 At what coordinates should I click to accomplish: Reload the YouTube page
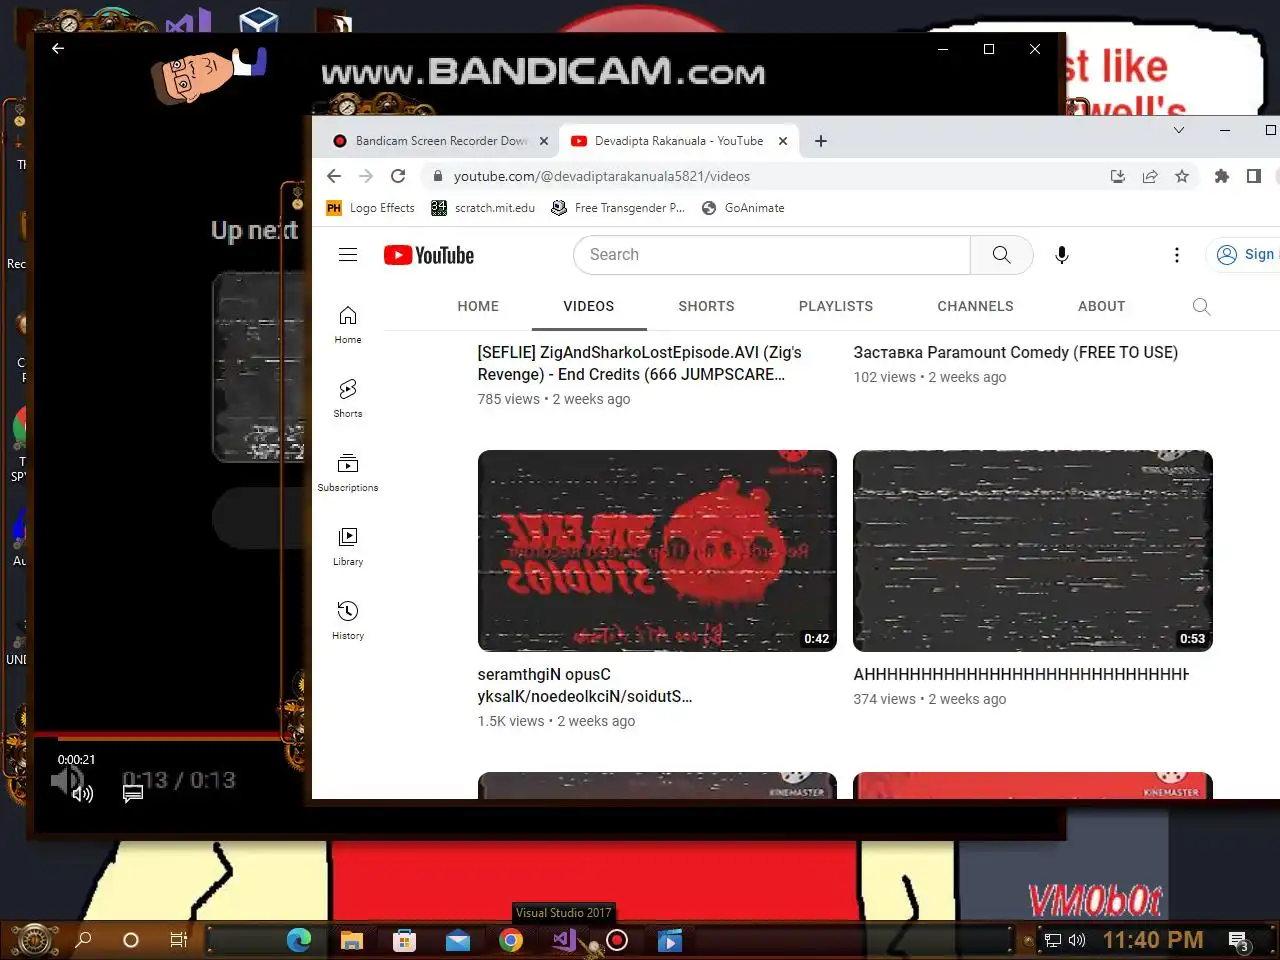[398, 176]
